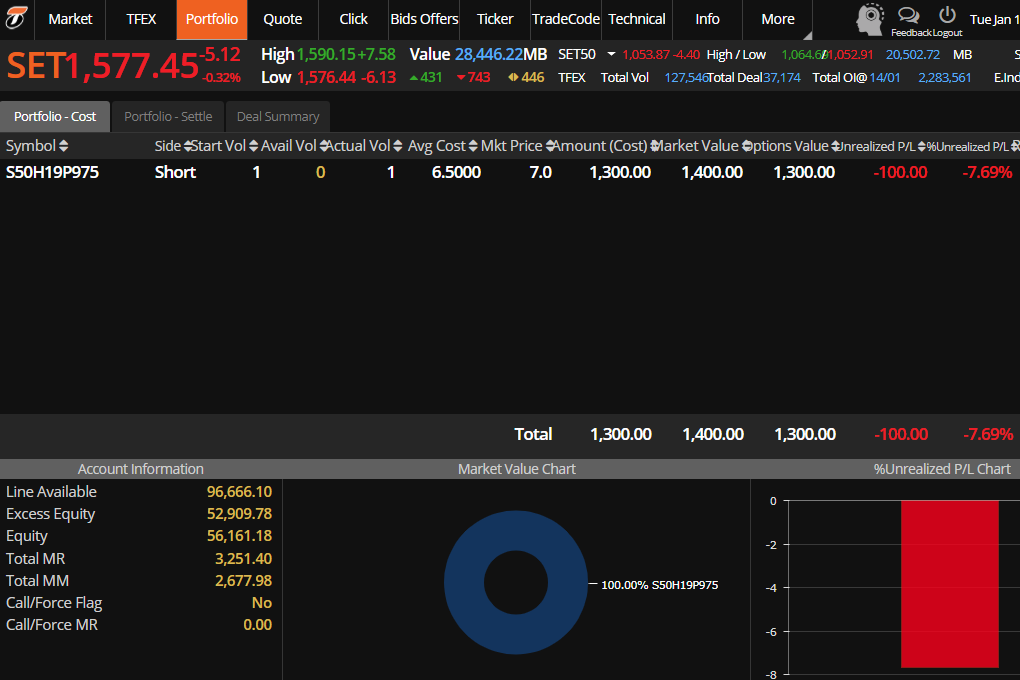Sort by Options Value column arrows

[835, 146]
